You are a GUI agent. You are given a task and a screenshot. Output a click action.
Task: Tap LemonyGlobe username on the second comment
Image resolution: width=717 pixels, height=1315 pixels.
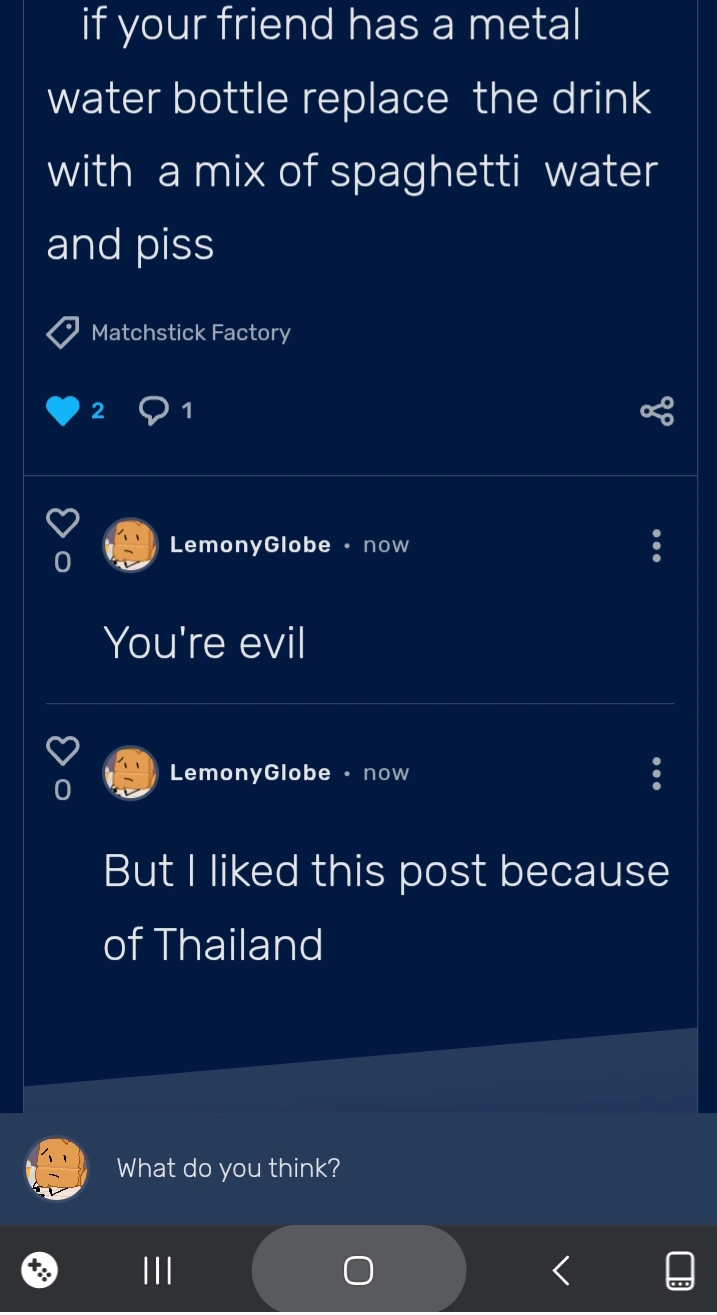[x=250, y=773]
